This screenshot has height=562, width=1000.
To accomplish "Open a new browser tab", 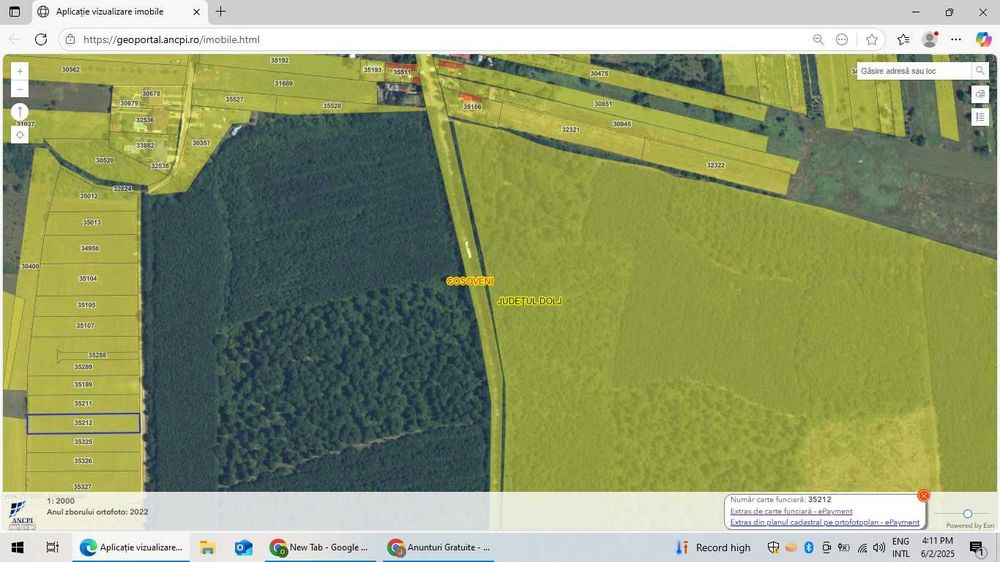I will coord(221,11).
